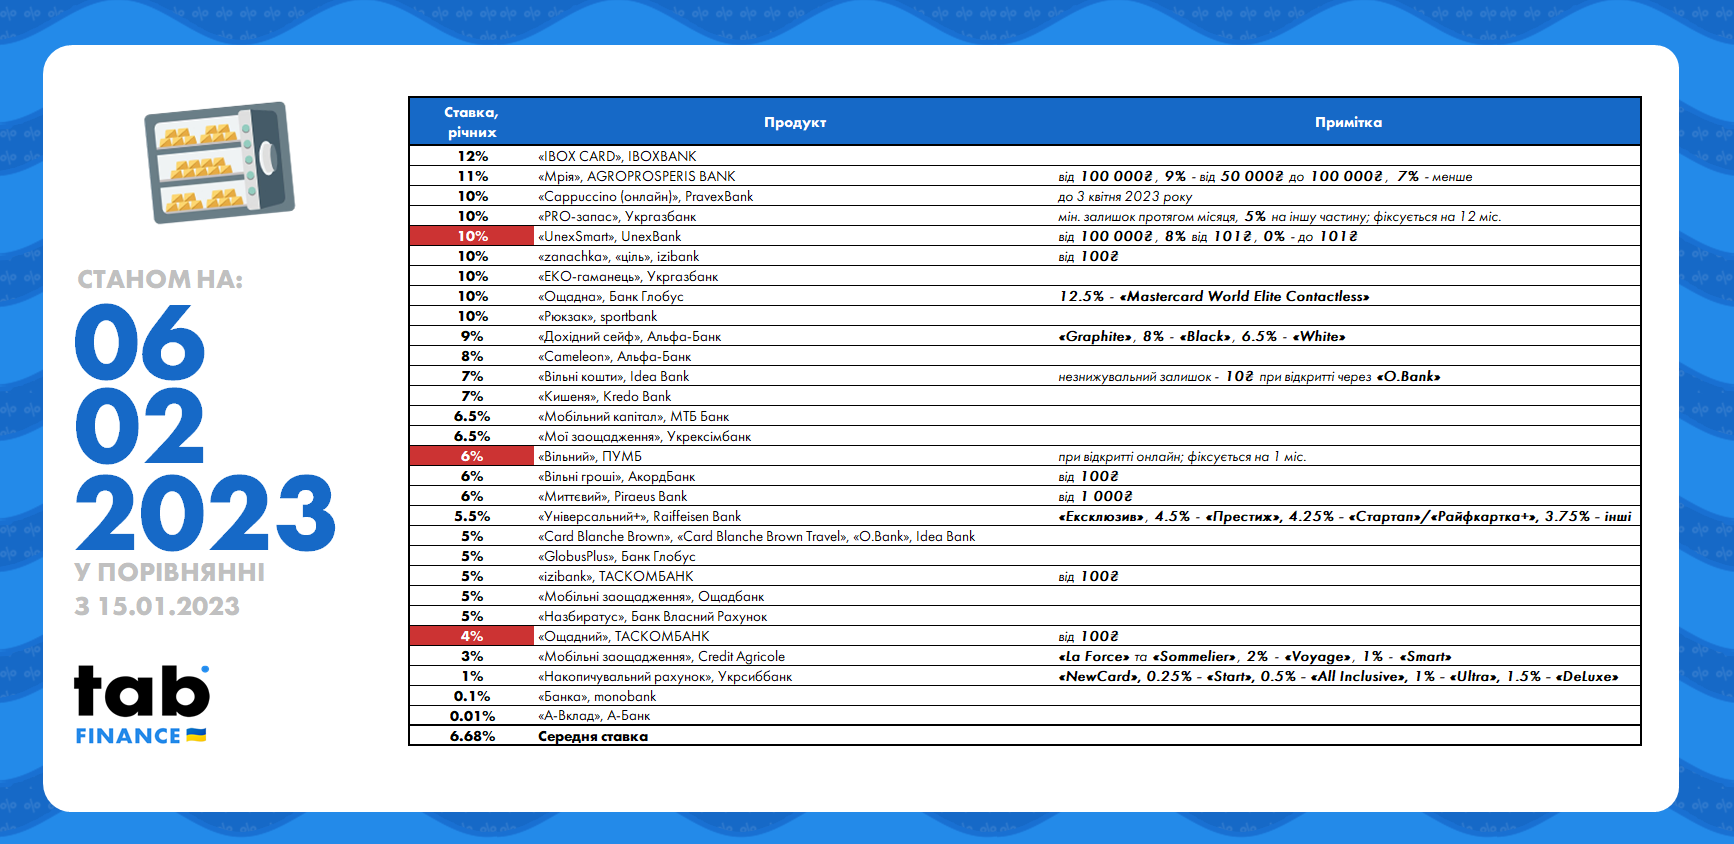Click the red 6% cell for ПУМБ

[x=472, y=456]
